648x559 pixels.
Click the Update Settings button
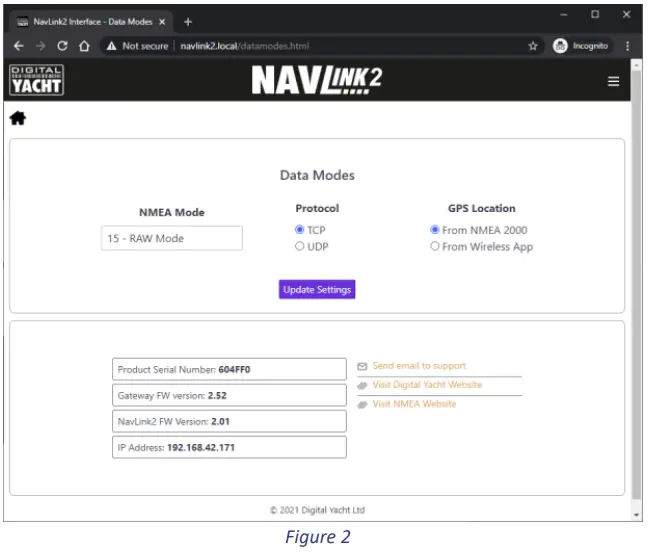(x=317, y=290)
